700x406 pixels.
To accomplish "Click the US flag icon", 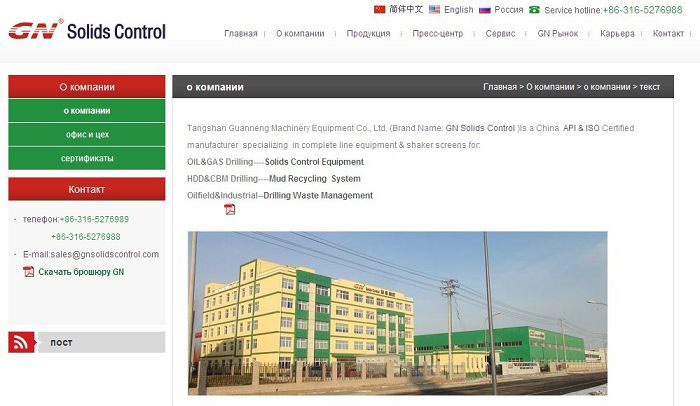I will pos(435,9).
